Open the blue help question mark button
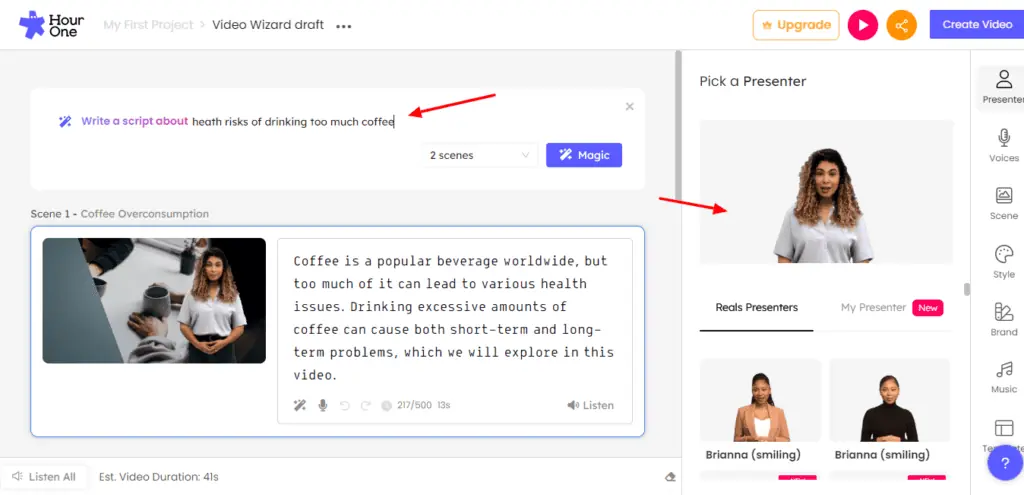1024x495 pixels. [1004, 464]
